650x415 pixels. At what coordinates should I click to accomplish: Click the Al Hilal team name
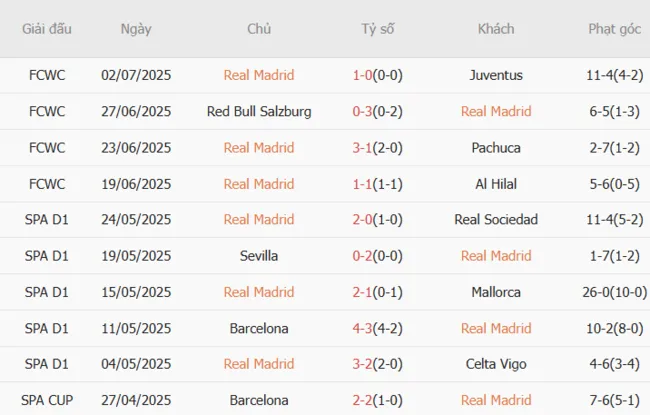(496, 183)
